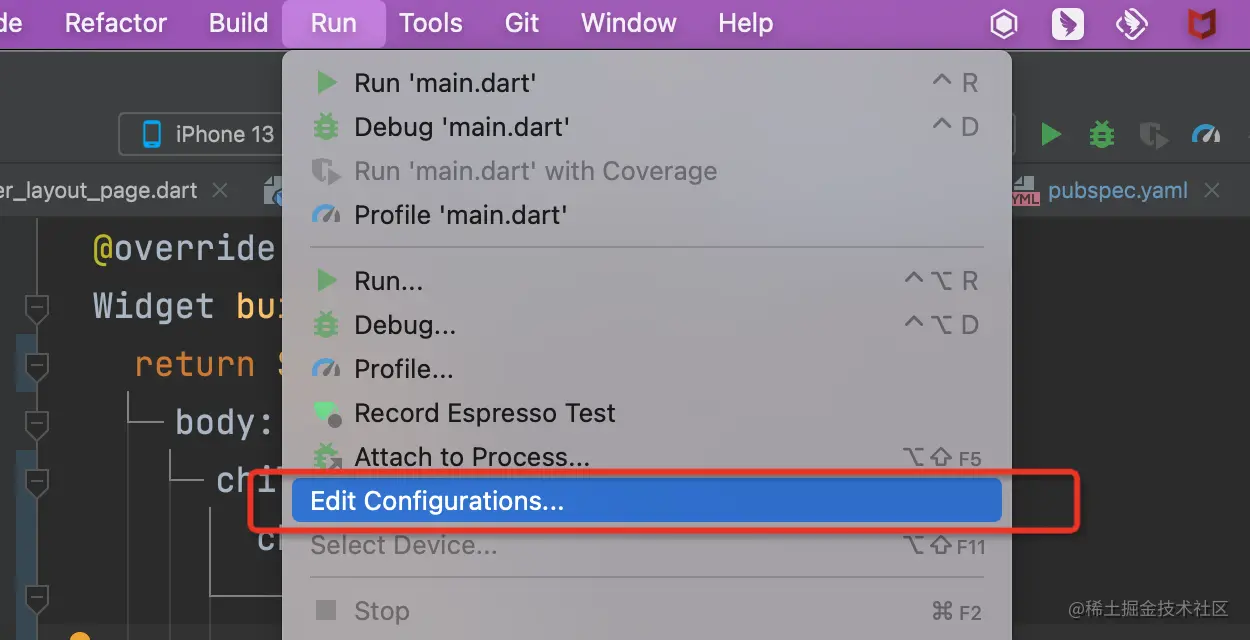Click the green Run toolbar icon
Screen dimensions: 1250x640
[1050, 134]
